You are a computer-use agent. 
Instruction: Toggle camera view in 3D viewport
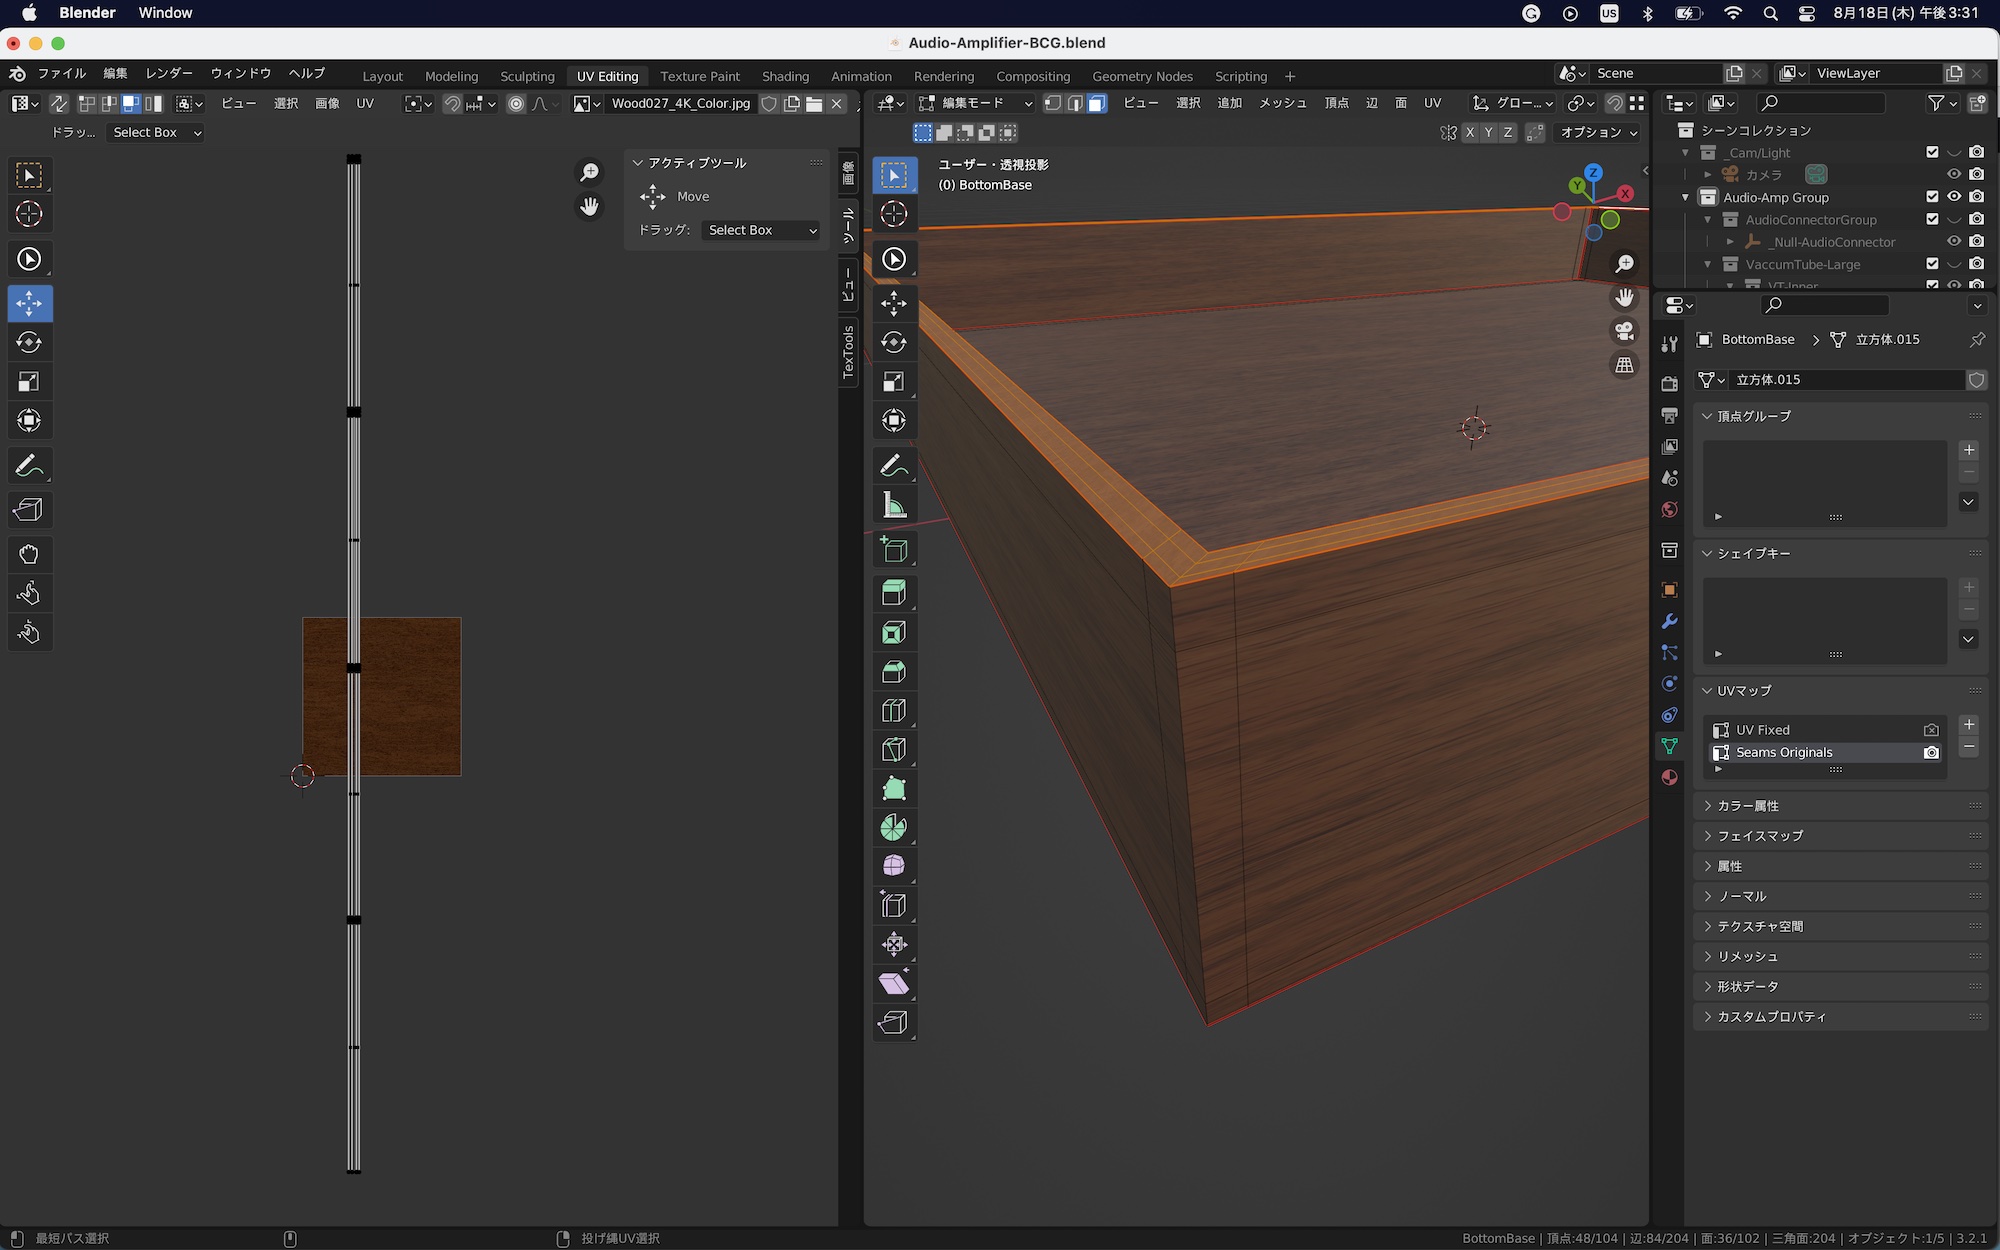click(1625, 331)
